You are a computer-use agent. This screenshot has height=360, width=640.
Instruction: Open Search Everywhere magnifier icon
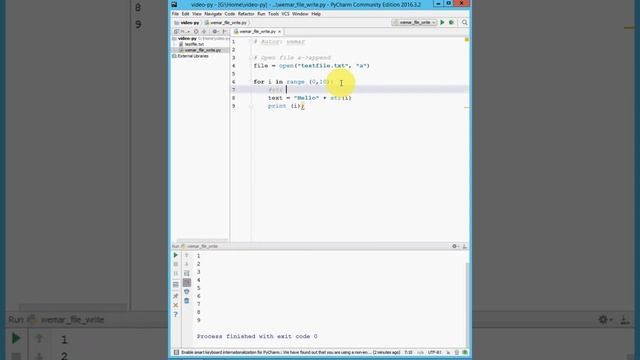tap(464, 22)
